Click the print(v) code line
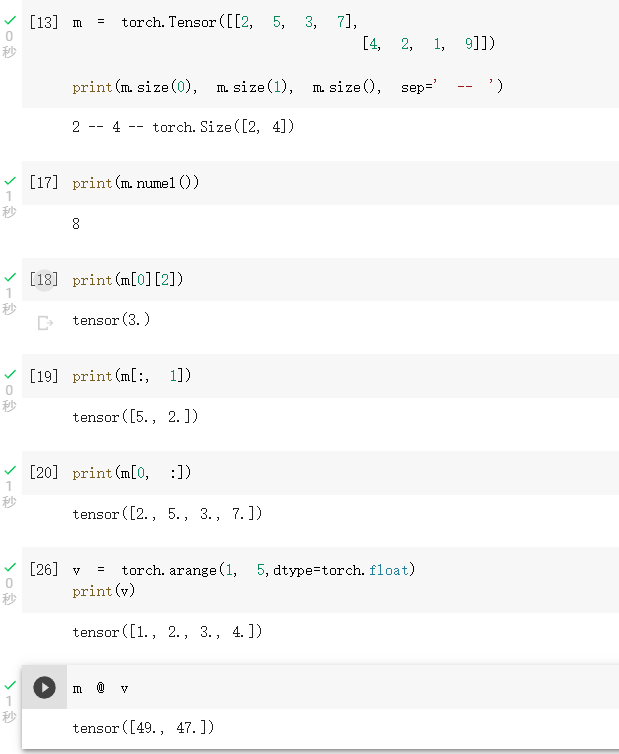The width and height of the screenshot is (619, 754). coord(106,591)
